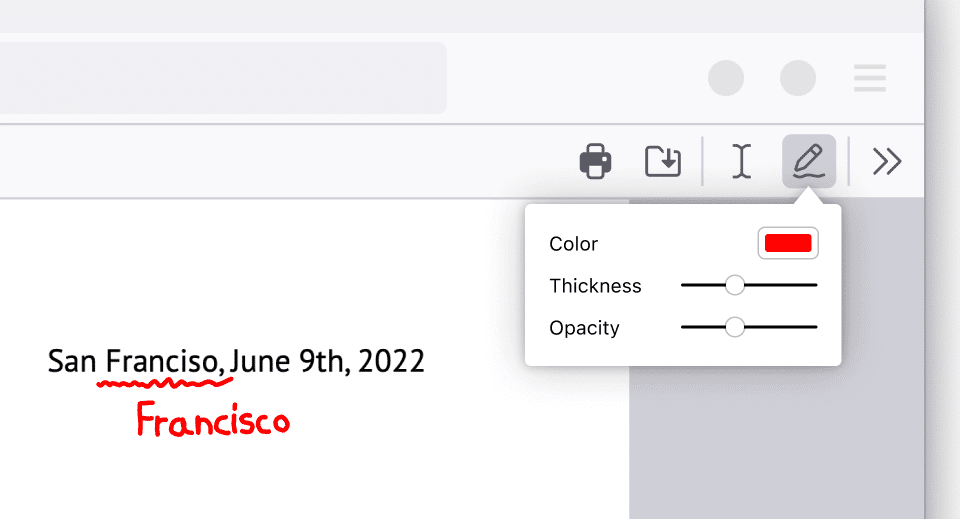Click the date text June 9th, 2022

coord(327,361)
